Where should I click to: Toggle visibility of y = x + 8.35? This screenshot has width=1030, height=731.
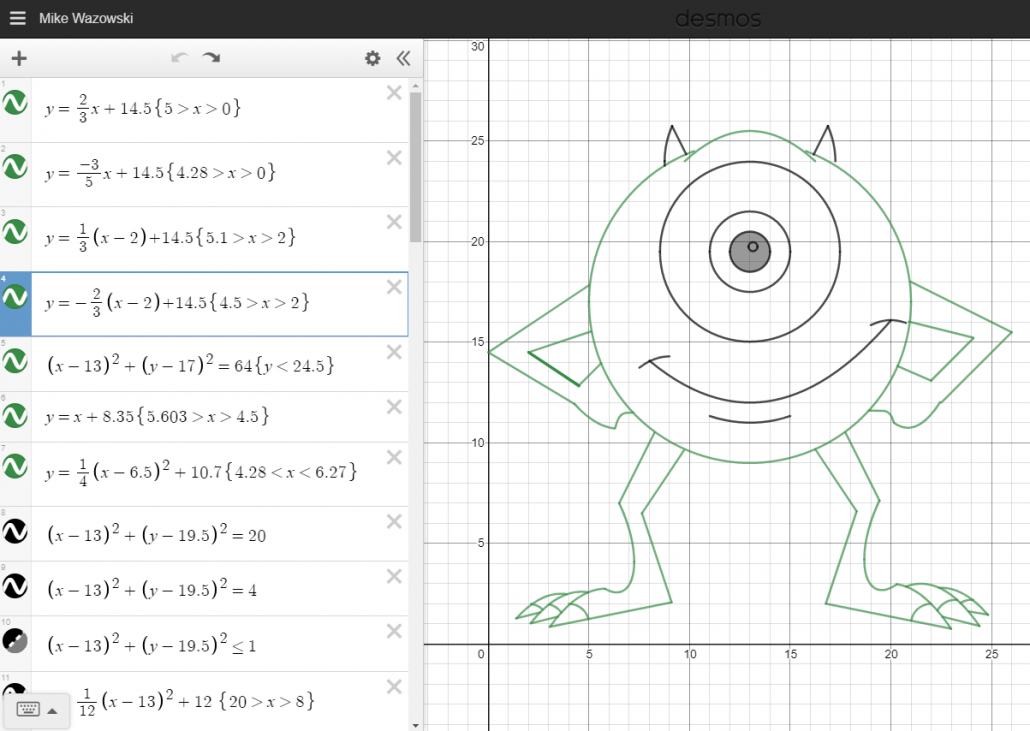(15, 415)
